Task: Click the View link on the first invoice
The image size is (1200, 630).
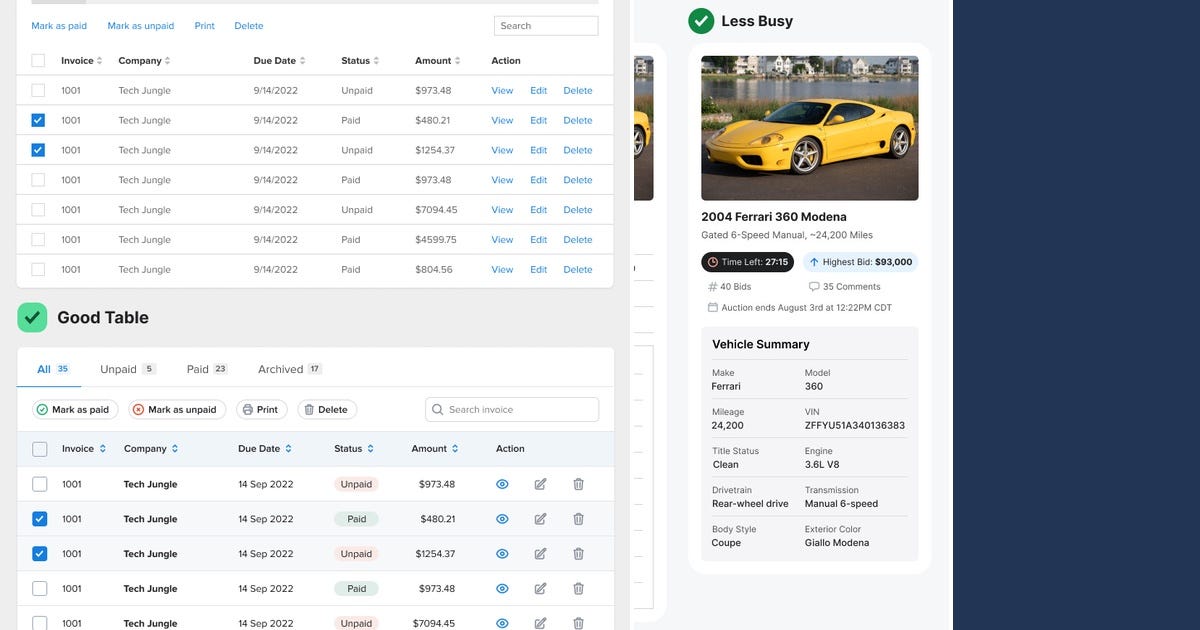Action: (502, 90)
